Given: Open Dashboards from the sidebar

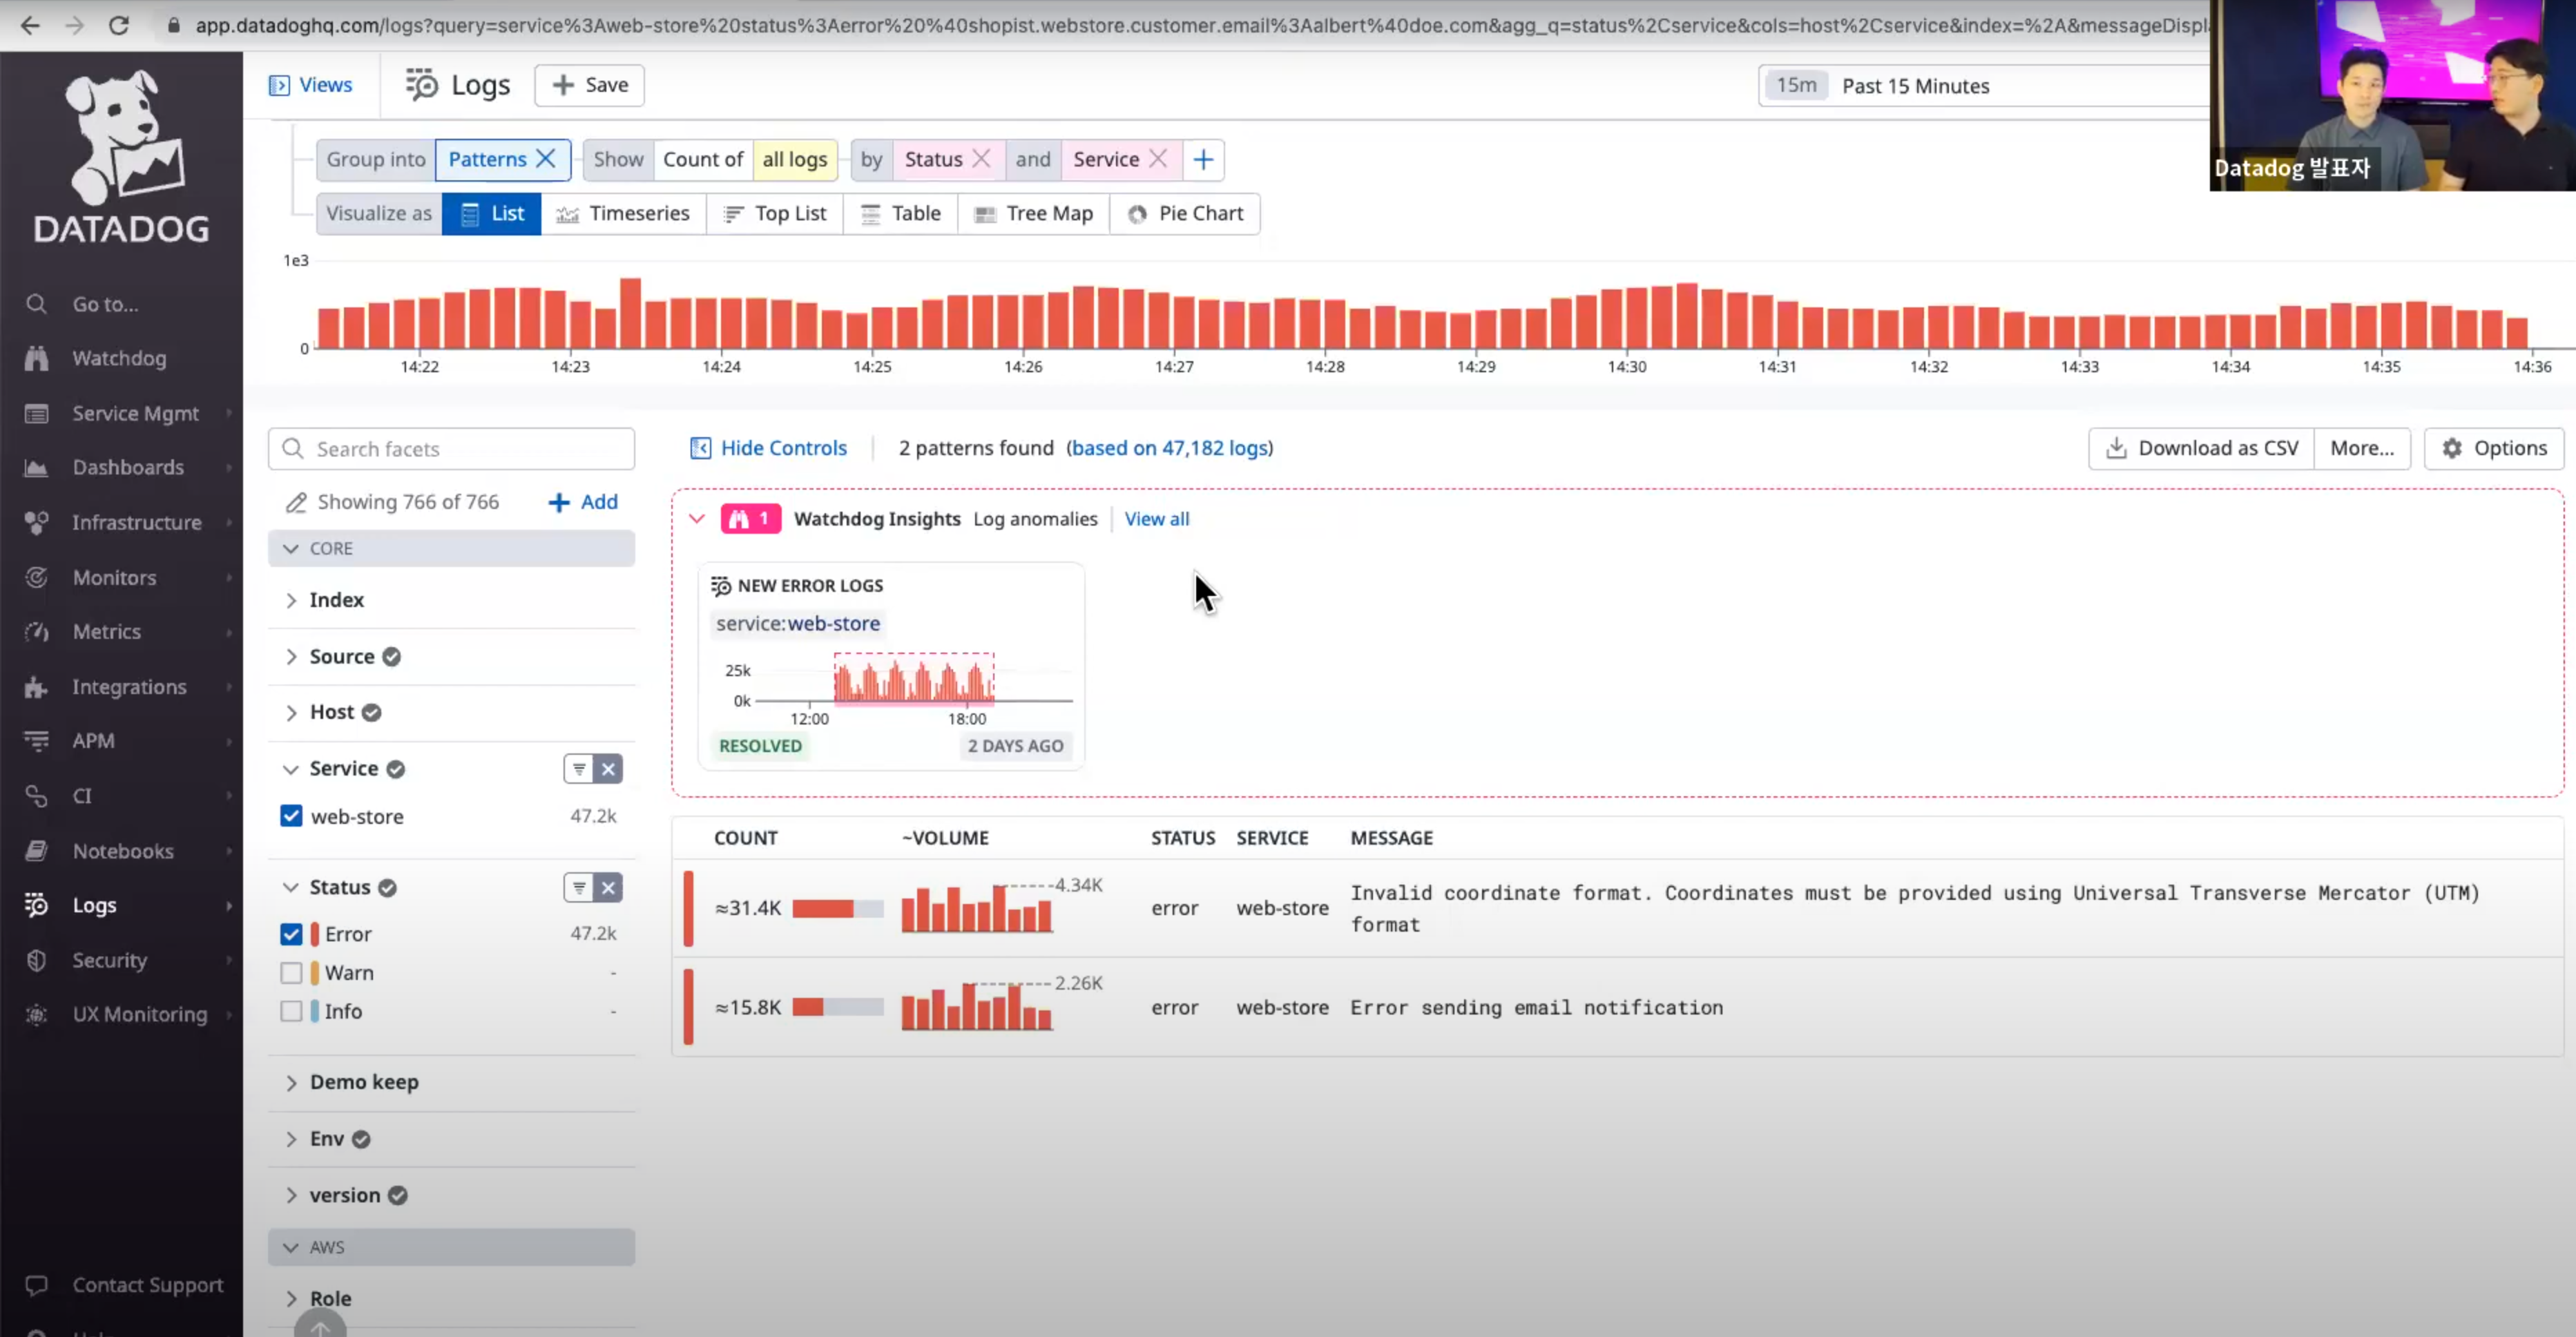Looking at the screenshot, I should (x=128, y=467).
